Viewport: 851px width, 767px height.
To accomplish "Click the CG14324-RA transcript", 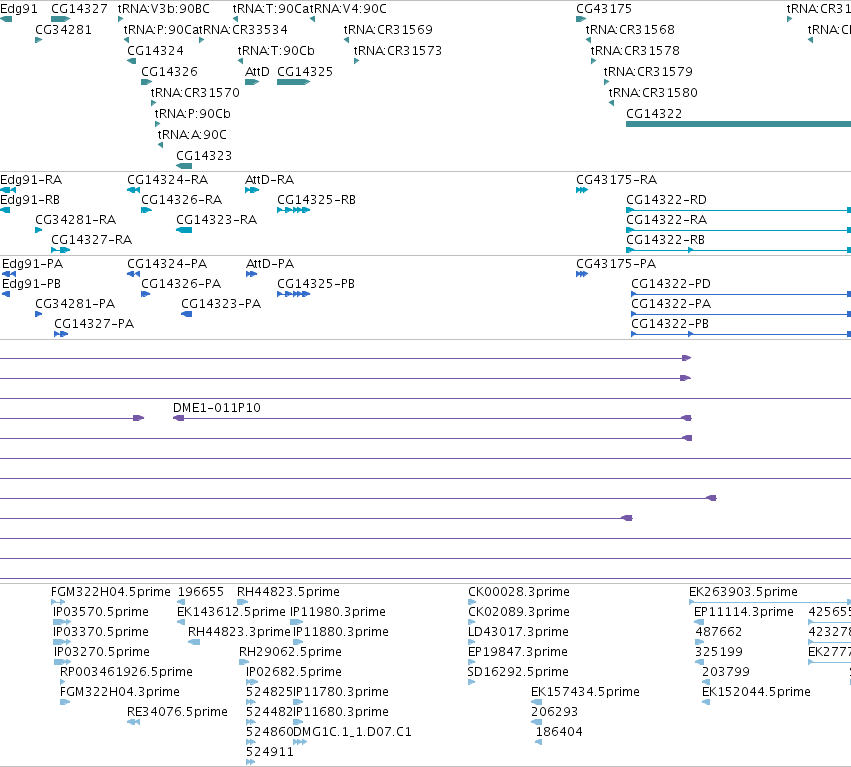I will [x=134, y=190].
